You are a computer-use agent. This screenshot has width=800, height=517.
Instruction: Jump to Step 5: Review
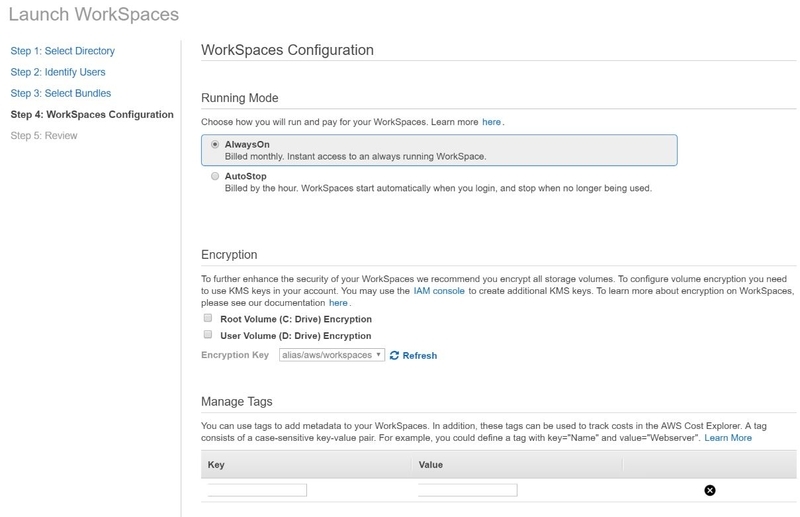tap(44, 136)
